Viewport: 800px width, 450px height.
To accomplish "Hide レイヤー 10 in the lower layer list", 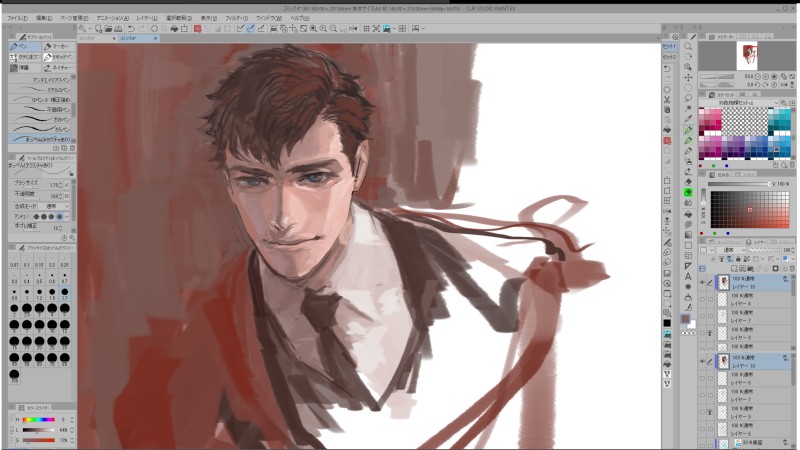I will [702, 361].
